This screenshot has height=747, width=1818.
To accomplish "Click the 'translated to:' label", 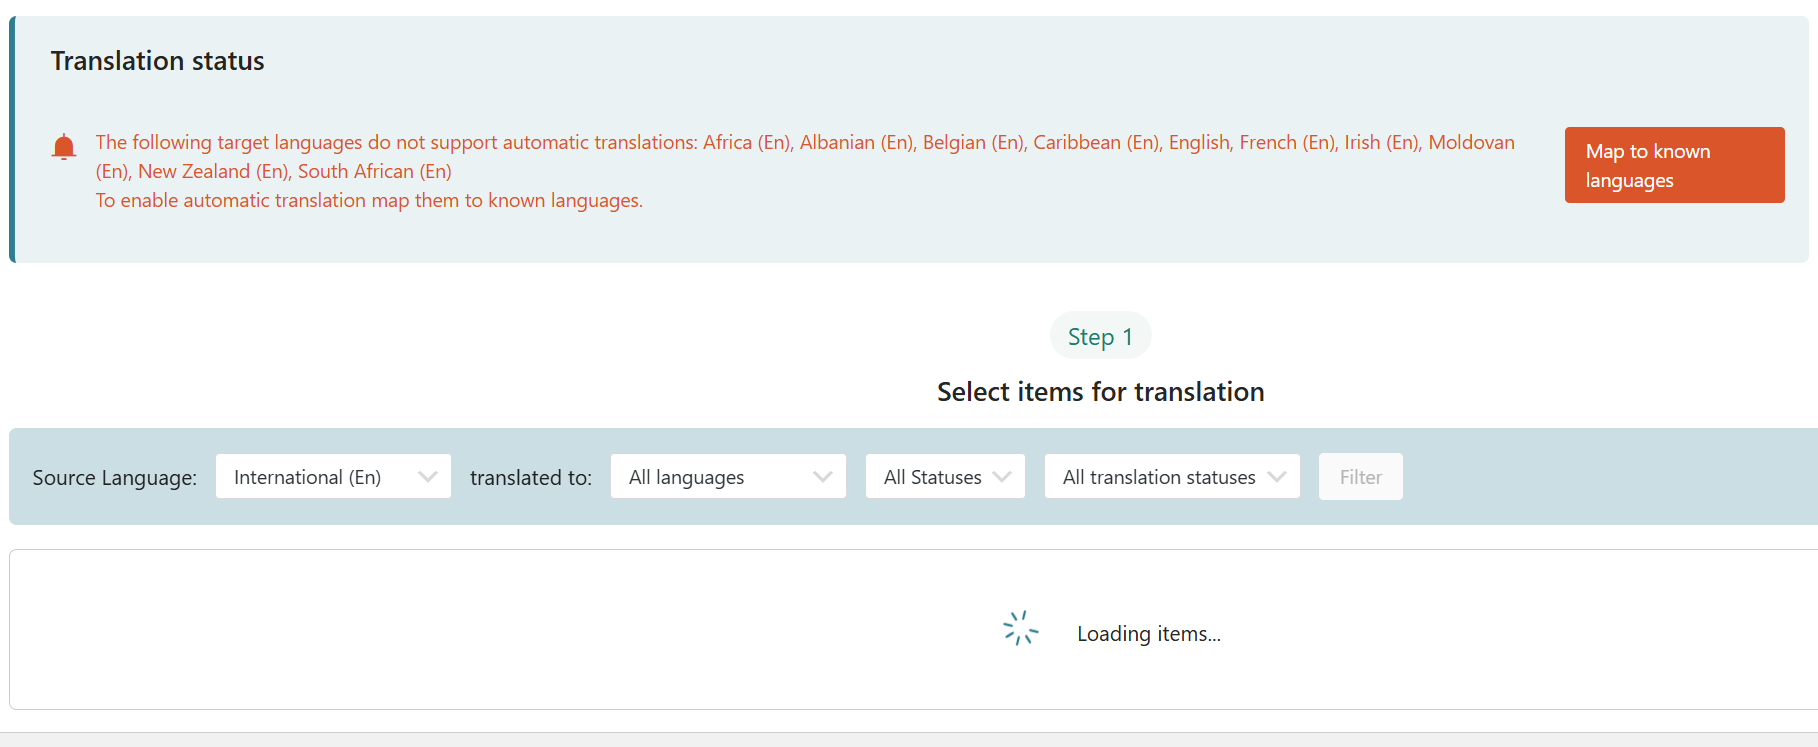I will tap(531, 478).
